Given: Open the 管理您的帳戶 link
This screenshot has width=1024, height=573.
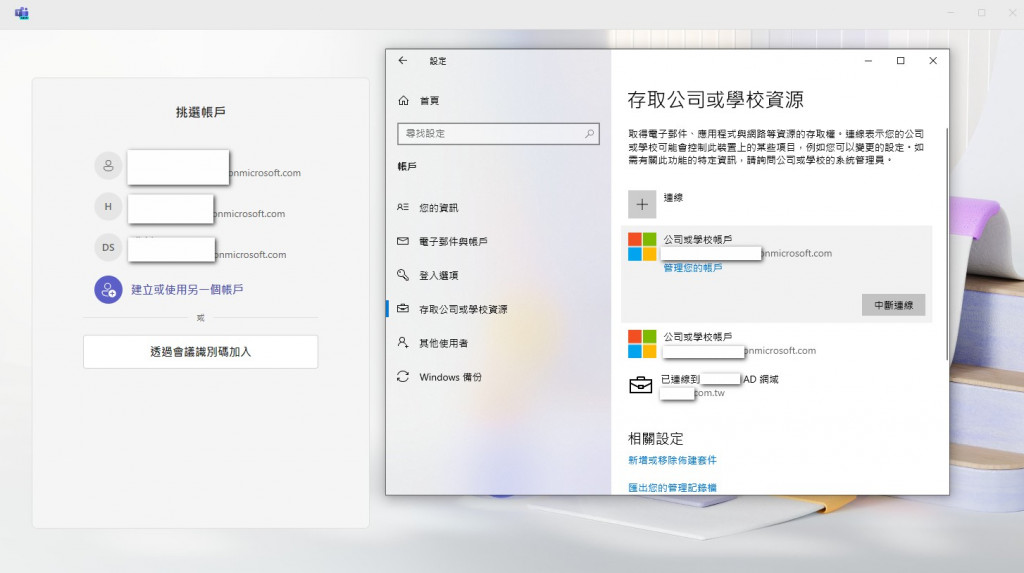Looking at the screenshot, I should pyautogui.click(x=693, y=268).
